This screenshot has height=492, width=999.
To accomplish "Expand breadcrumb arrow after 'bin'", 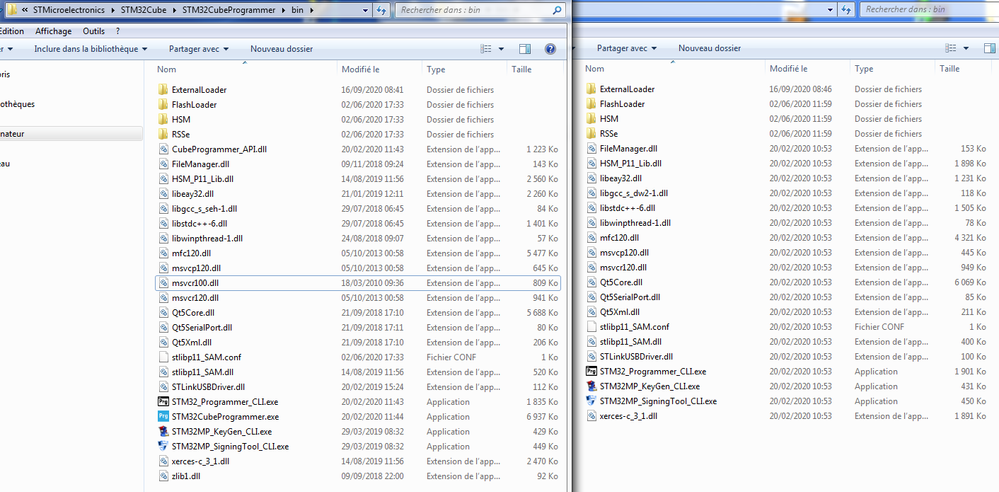I will [x=311, y=10].
